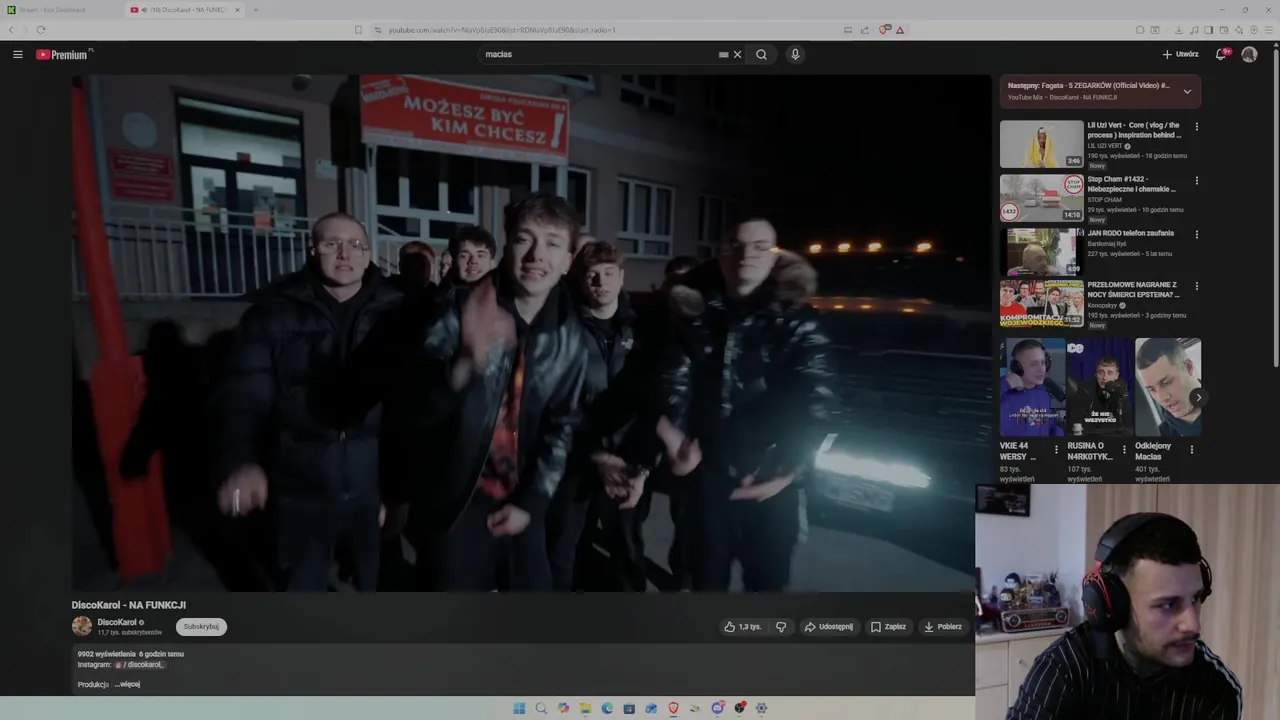Open options for VKIE 44 WERSY short

[x=1056, y=450]
